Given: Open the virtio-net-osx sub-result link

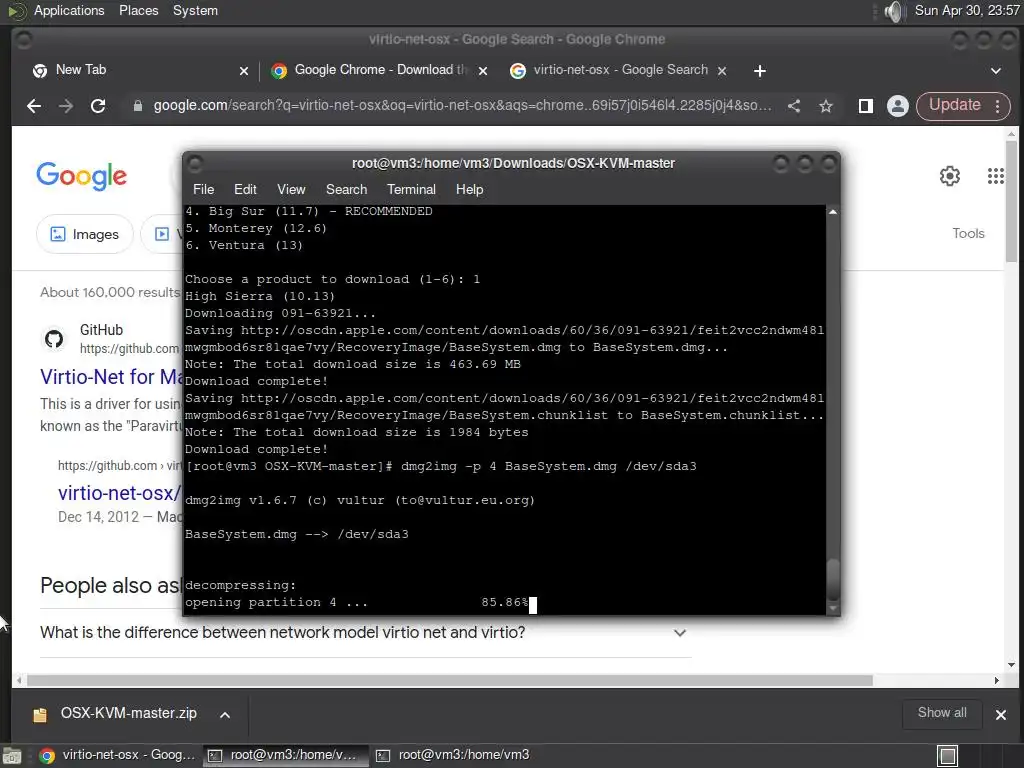Looking at the screenshot, I should pos(120,493).
